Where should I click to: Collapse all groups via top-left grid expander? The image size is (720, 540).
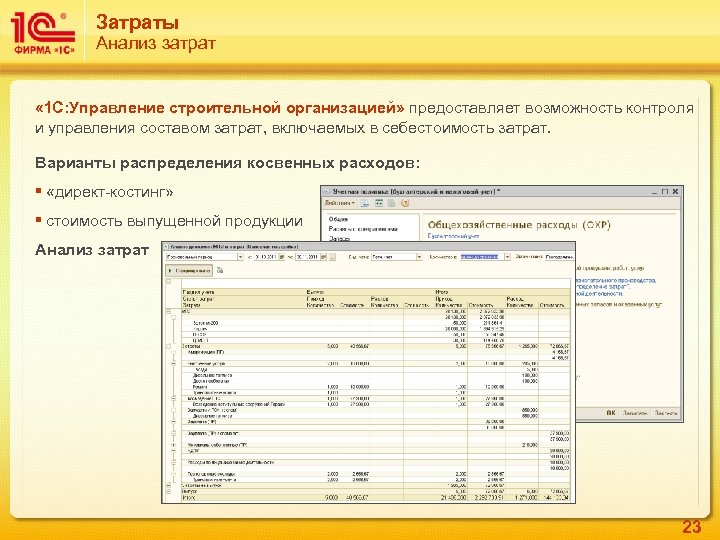[168, 281]
